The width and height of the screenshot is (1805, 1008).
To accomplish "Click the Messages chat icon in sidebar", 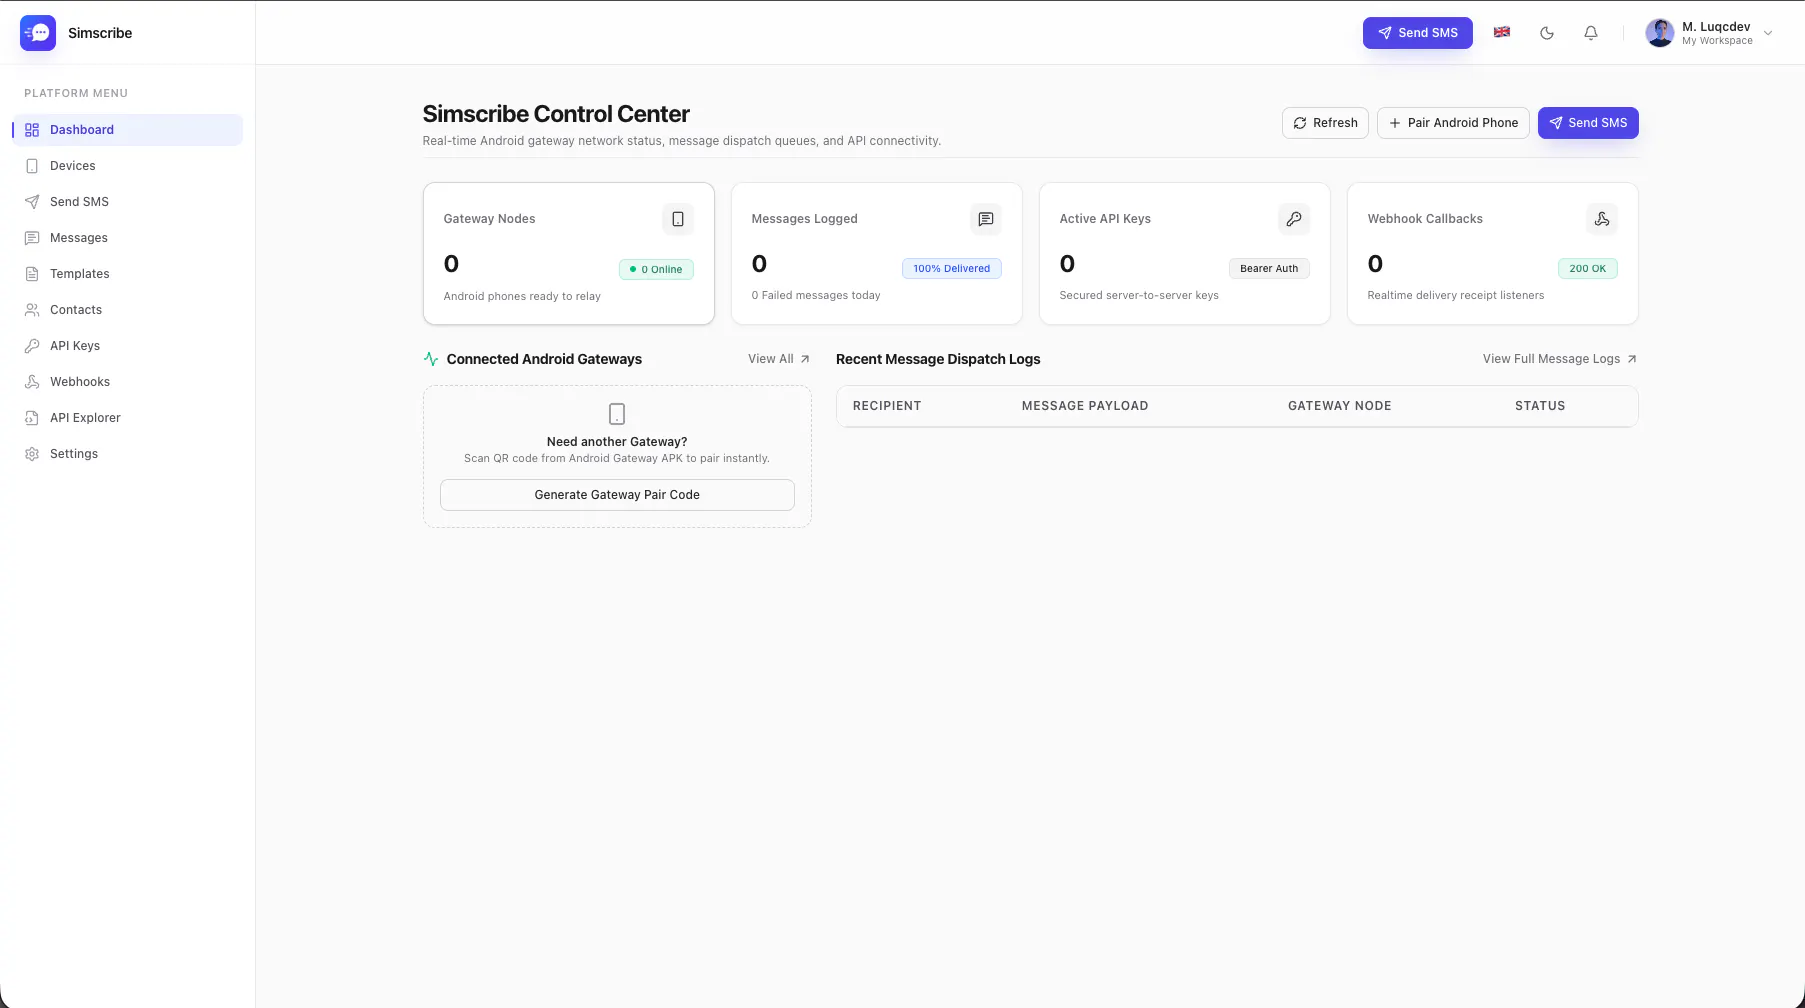I will point(32,238).
